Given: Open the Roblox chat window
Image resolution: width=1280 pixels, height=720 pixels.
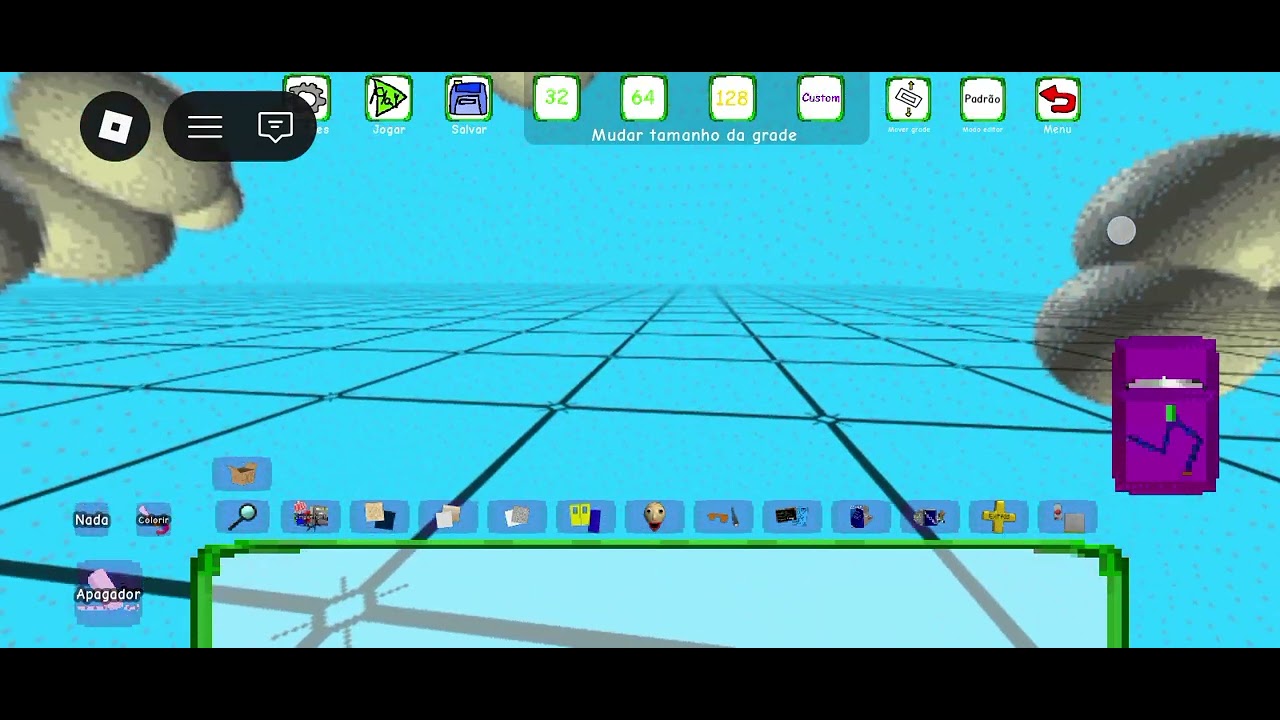Looking at the screenshot, I should (275, 127).
